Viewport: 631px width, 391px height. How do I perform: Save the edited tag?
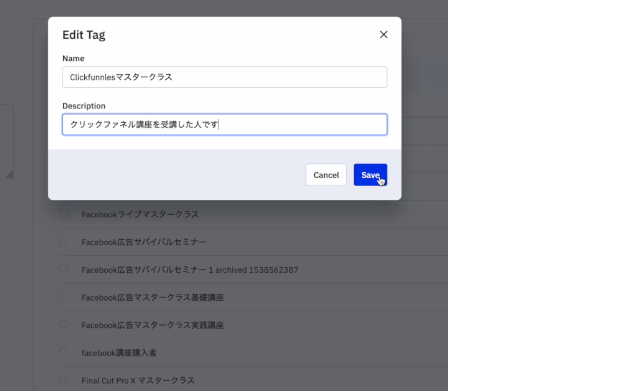[370, 175]
